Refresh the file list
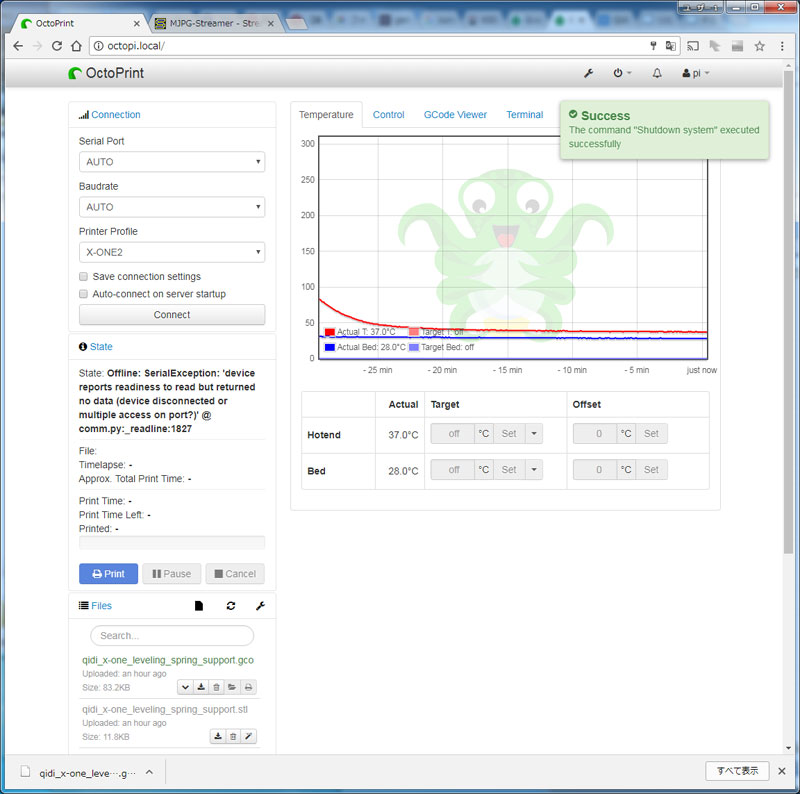This screenshot has width=800, height=794. pyautogui.click(x=231, y=606)
